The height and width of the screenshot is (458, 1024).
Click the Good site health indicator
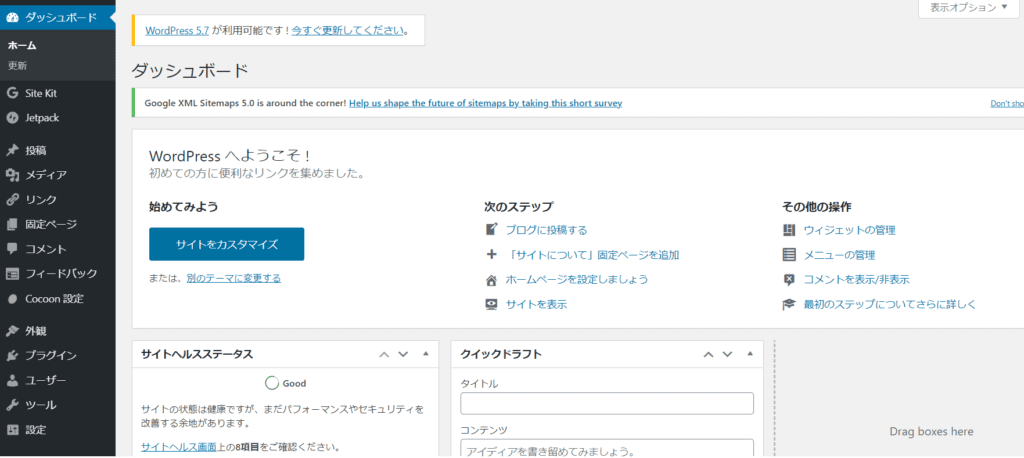click(x=285, y=384)
